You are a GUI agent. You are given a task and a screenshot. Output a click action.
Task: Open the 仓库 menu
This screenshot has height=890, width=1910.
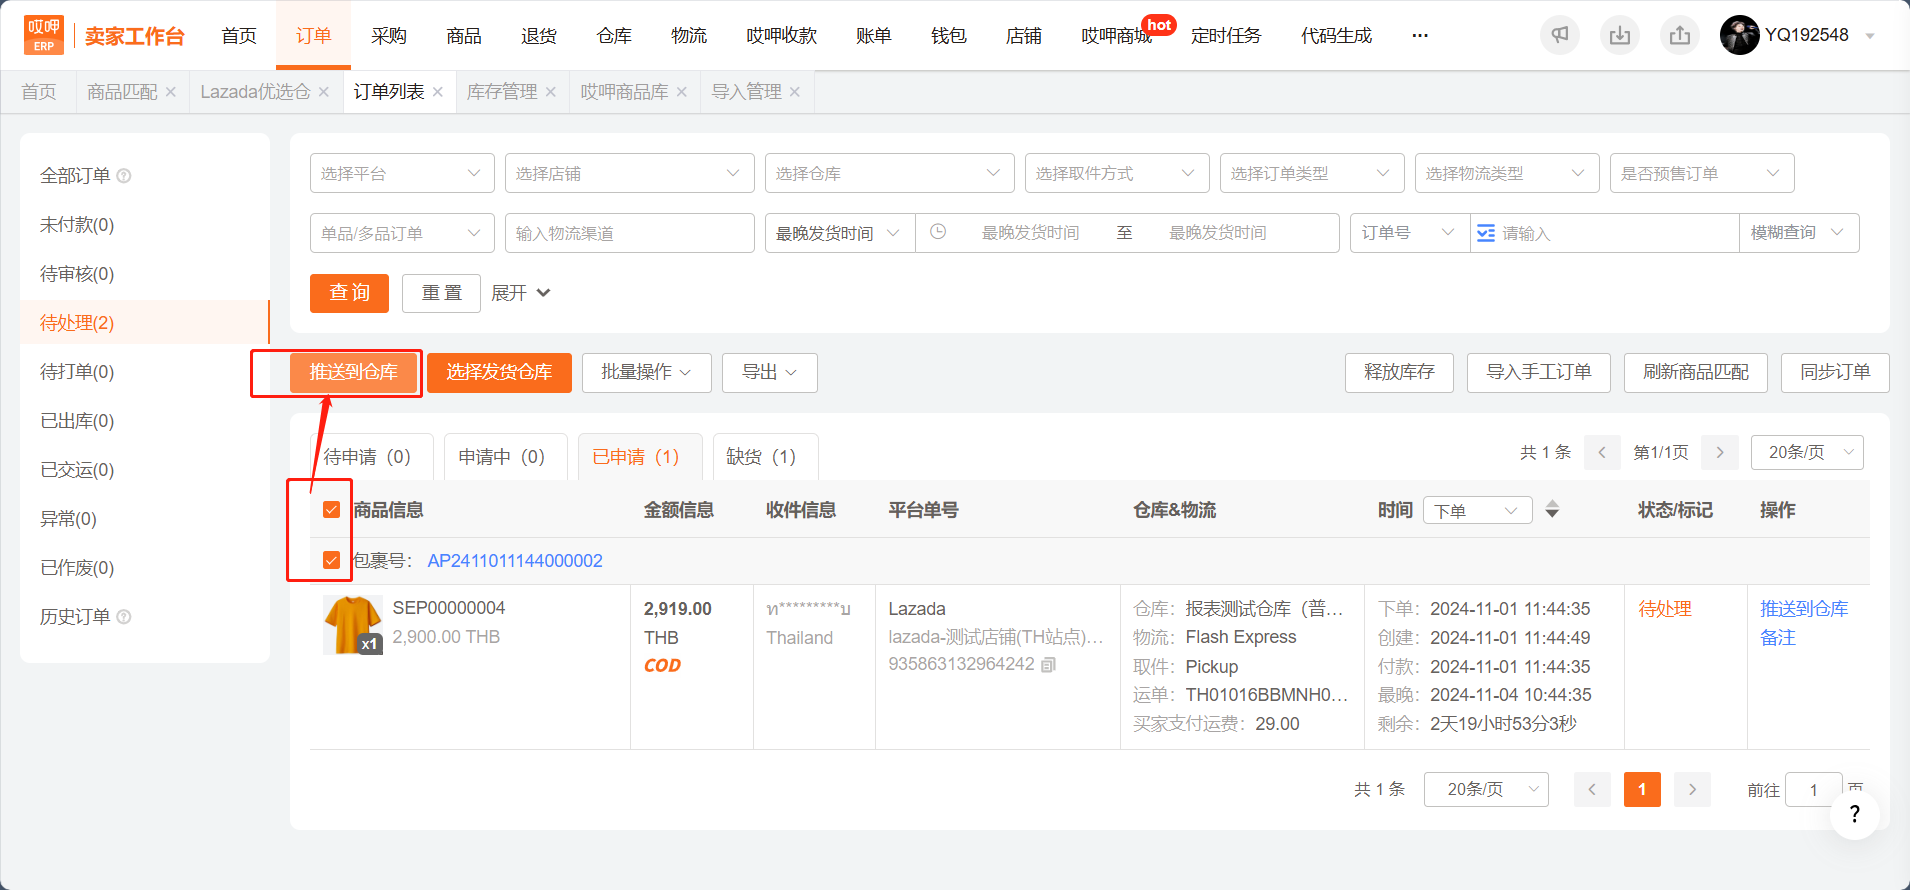pyautogui.click(x=614, y=36)
